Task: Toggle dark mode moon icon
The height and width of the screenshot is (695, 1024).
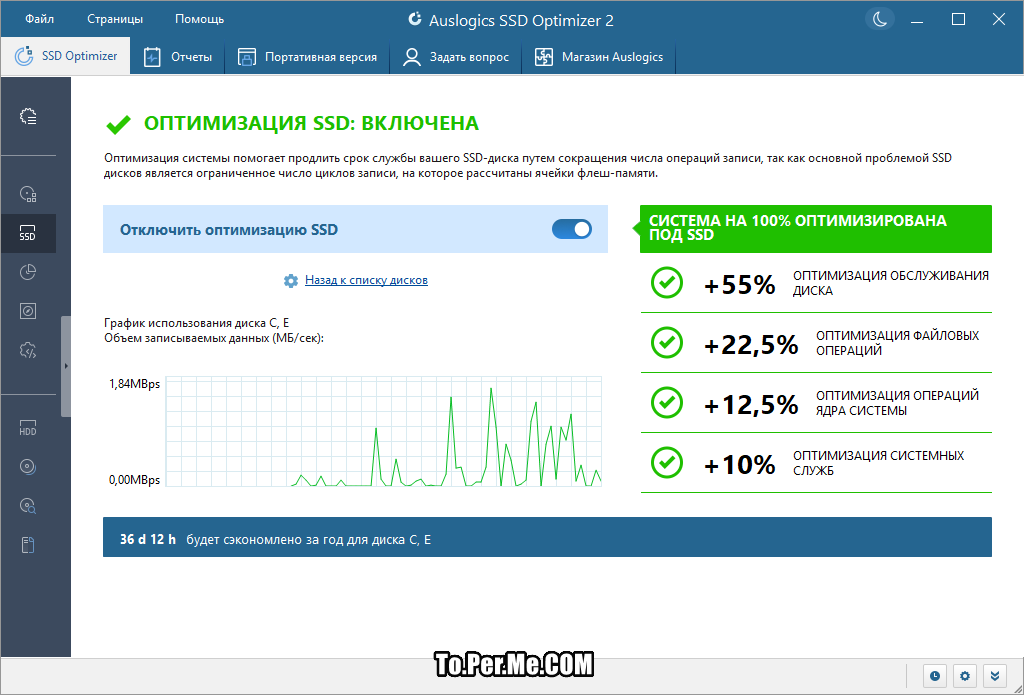Action: tap(880, 20)
